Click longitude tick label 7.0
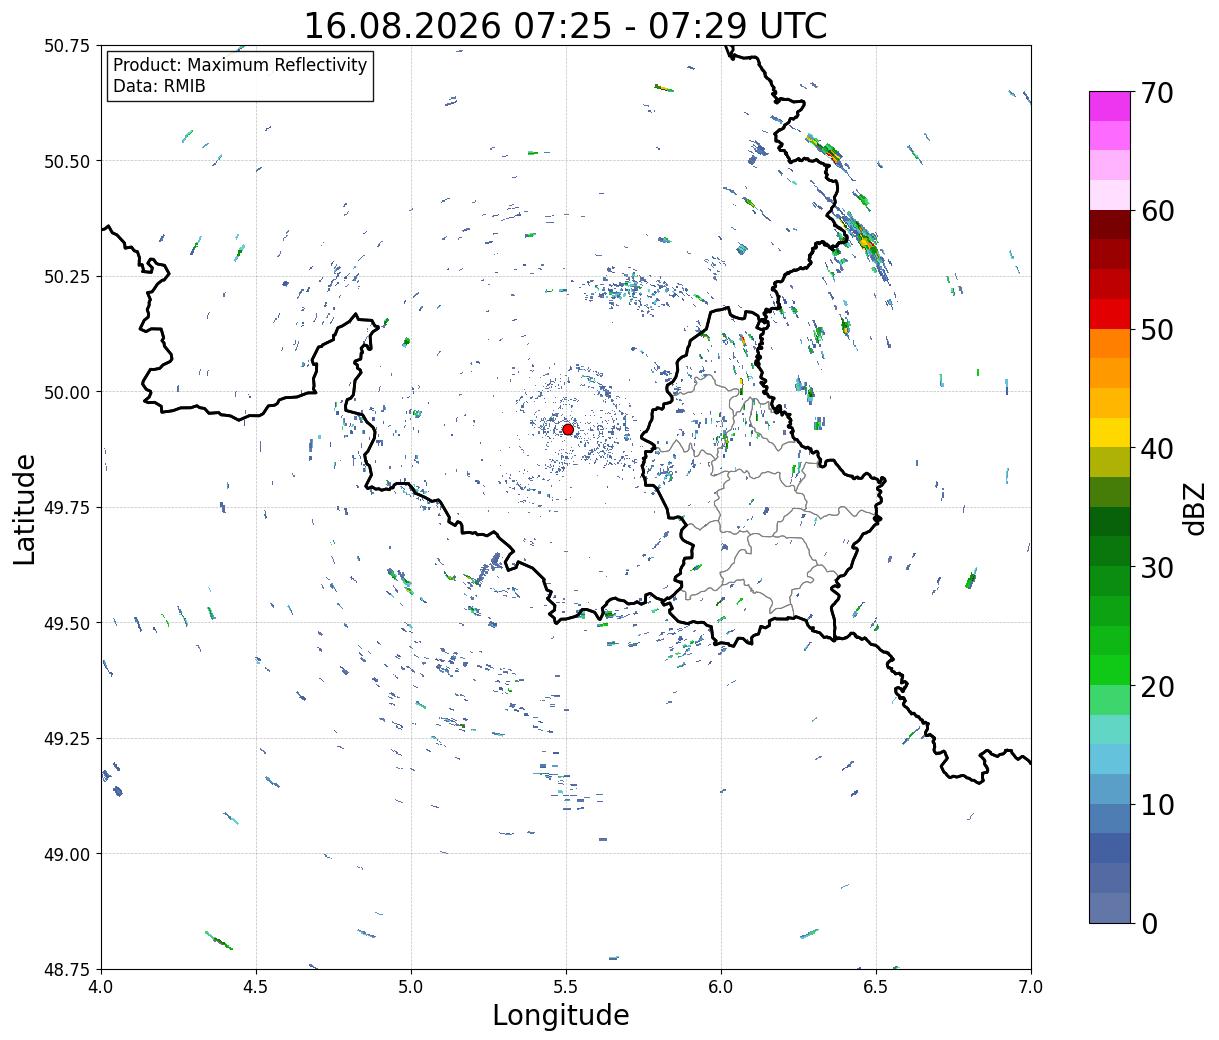 (1031, 987)
